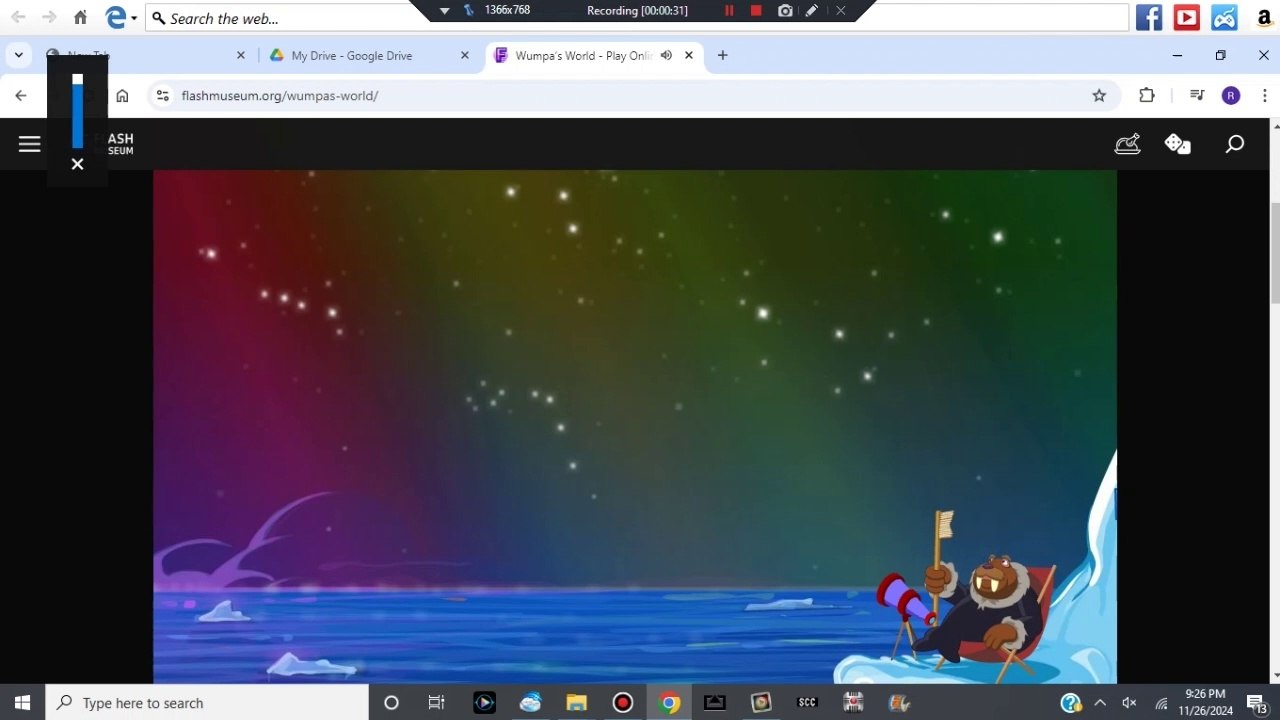Open the help question-mark tray icon

pos(1071,703)
